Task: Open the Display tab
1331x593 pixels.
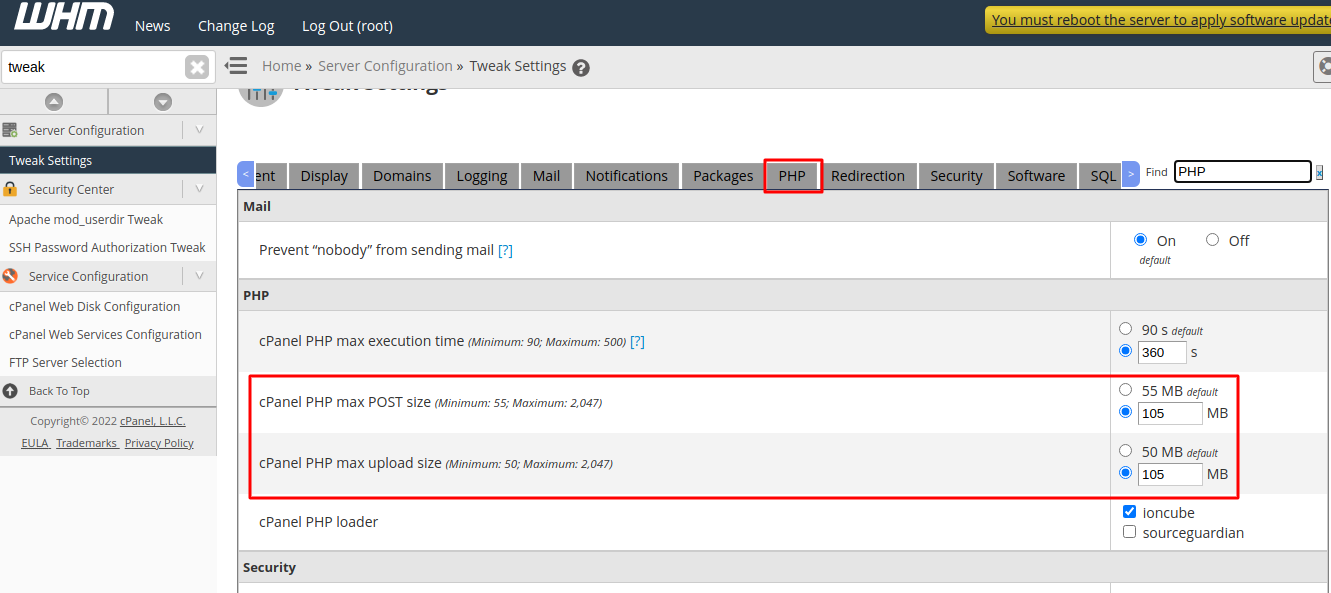Action: click(324, 176)
